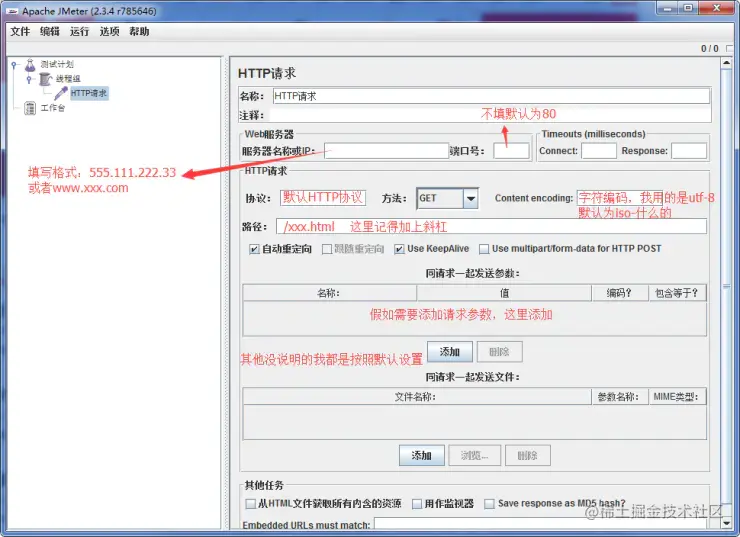The image size is (740, 537).
Task: Maximize the JMeter window
Action: click(688, 8)
